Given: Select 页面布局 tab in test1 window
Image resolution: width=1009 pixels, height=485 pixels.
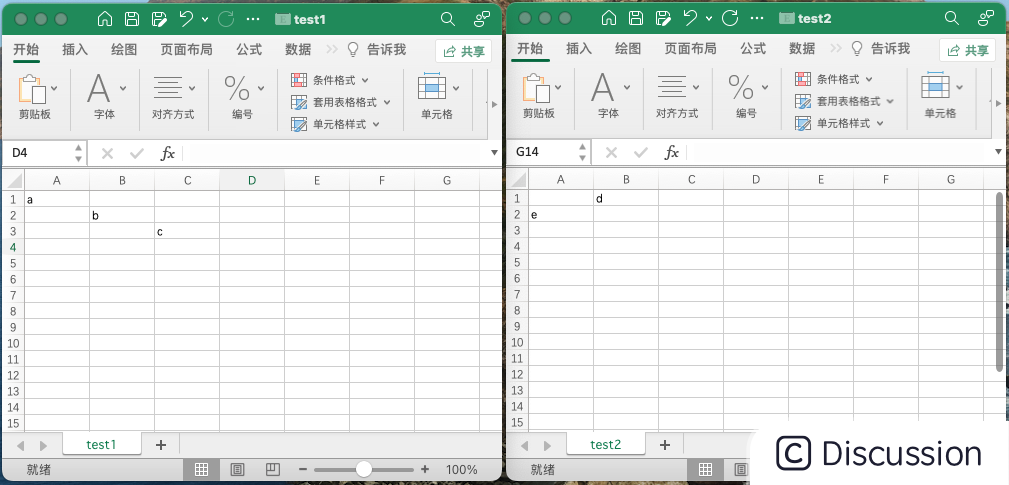Looking at the screenshot, I should click(186, 50).
